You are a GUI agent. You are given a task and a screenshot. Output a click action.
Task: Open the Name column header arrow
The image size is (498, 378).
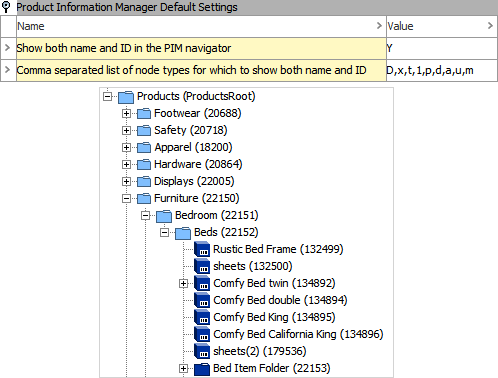click(379, 26)
